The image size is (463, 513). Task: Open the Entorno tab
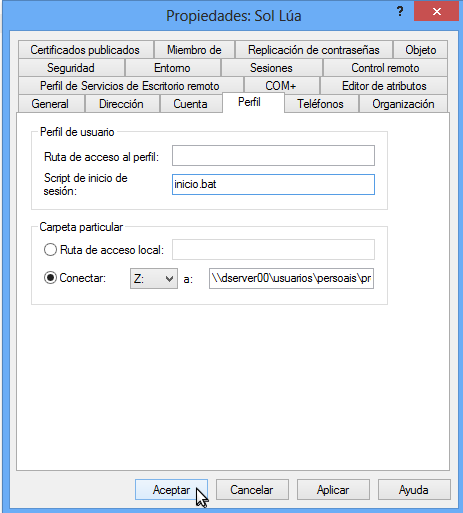172,68
